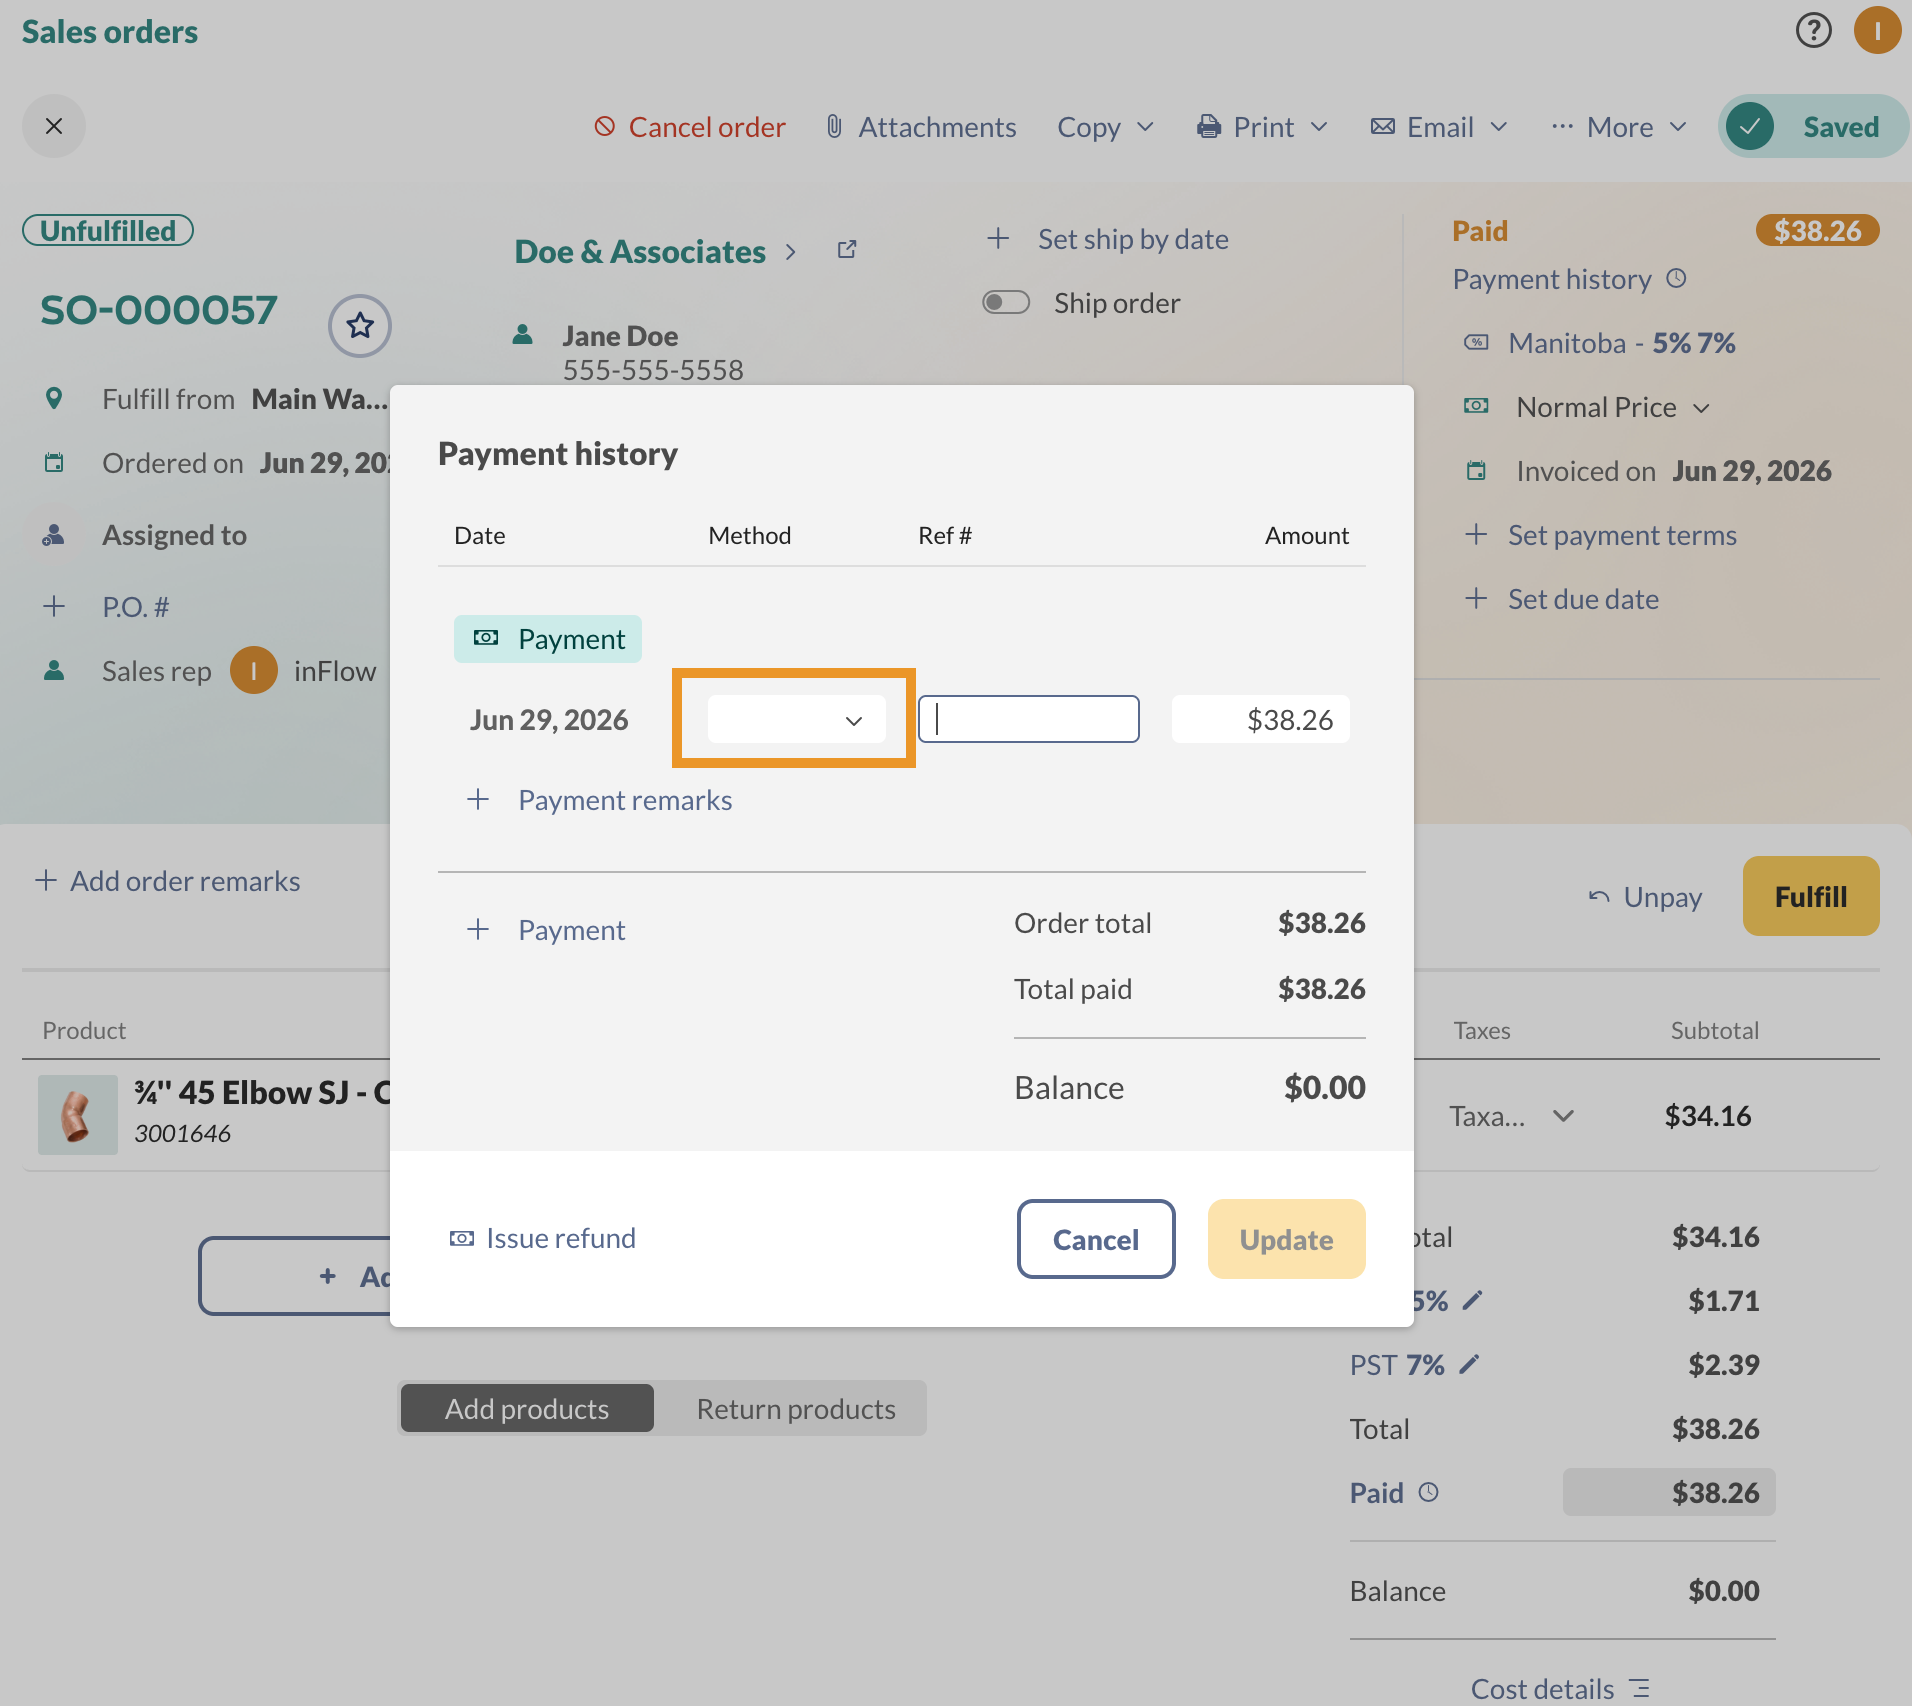Click the Update button in dialog
This screenshot has height=1706, width=1912.
pos(1287,1239)
